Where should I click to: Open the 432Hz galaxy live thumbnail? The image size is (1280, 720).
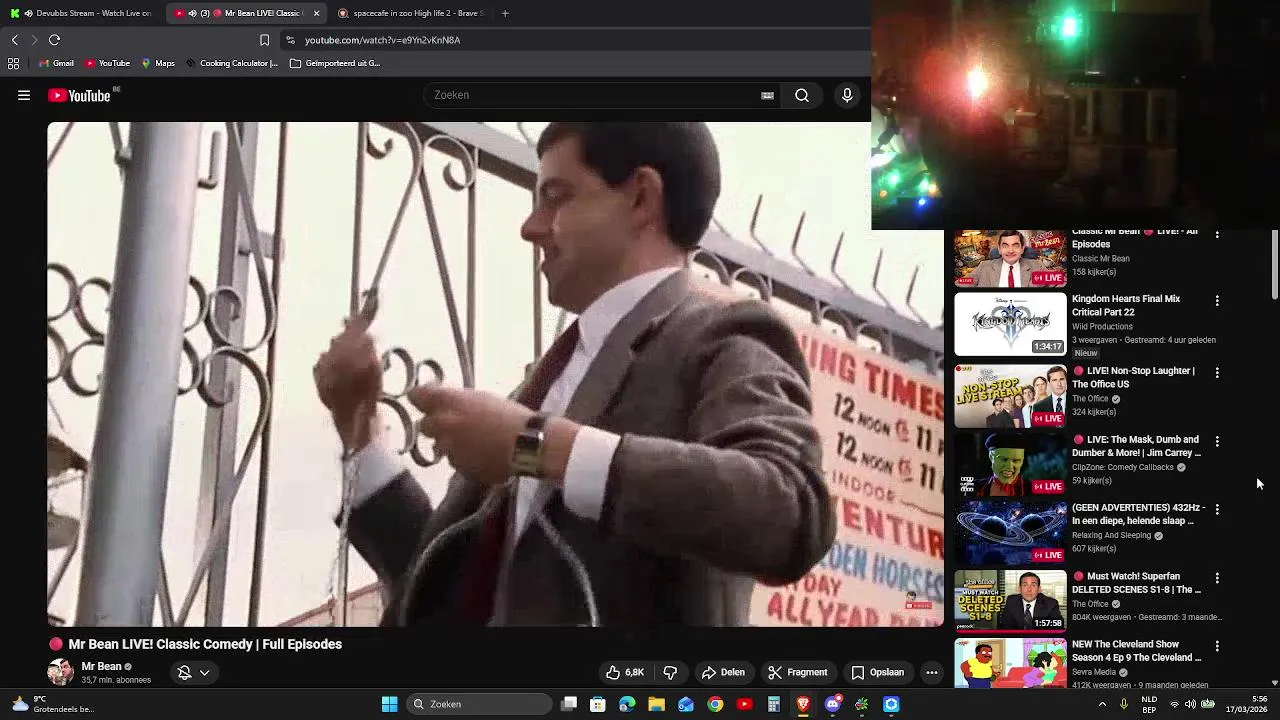(x=1010, y=533)
